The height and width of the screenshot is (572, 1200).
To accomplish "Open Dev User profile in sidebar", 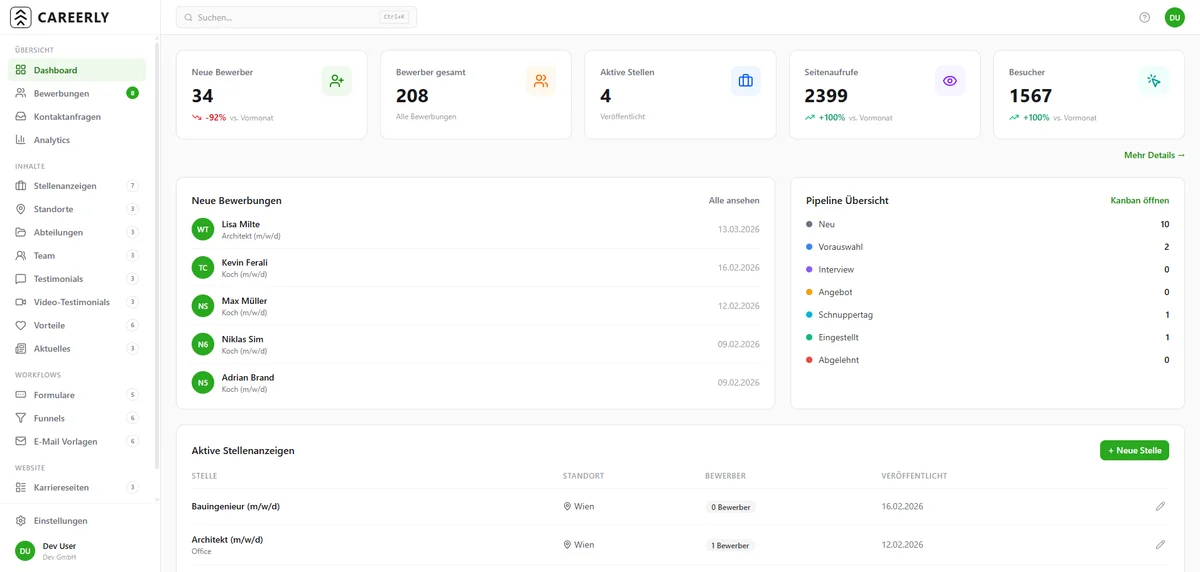I will pyautogui.click(x=77, y=550).
